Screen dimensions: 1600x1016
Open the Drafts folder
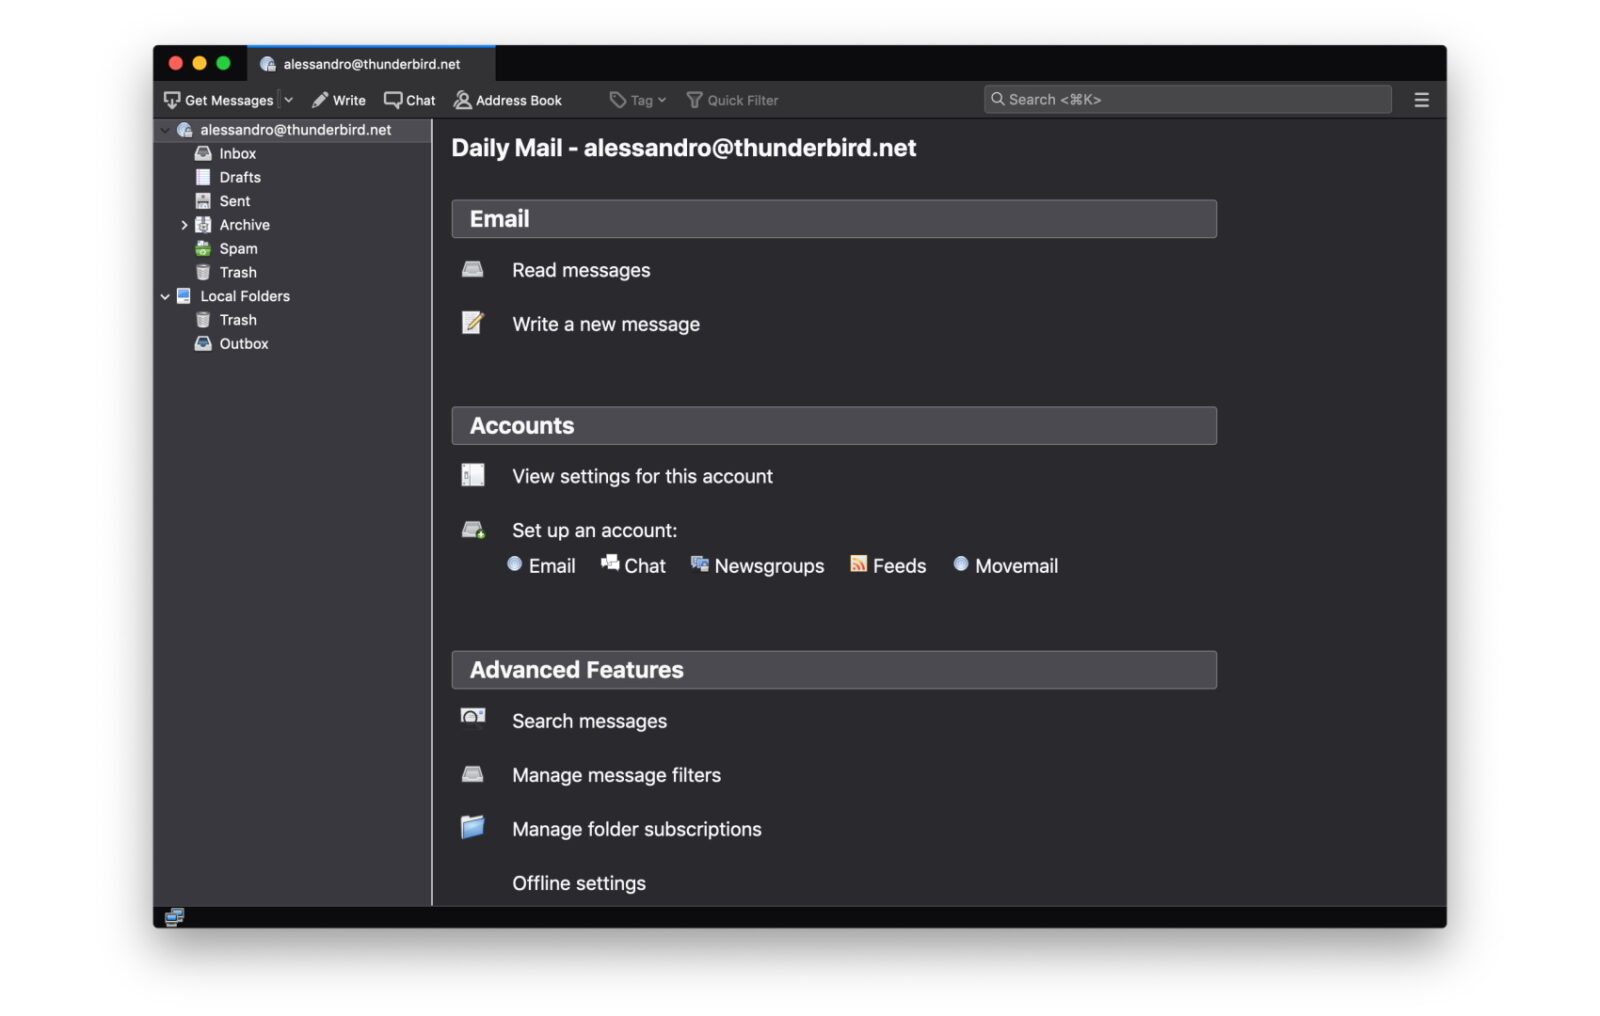pyautogui.click(x=240, y=178)
